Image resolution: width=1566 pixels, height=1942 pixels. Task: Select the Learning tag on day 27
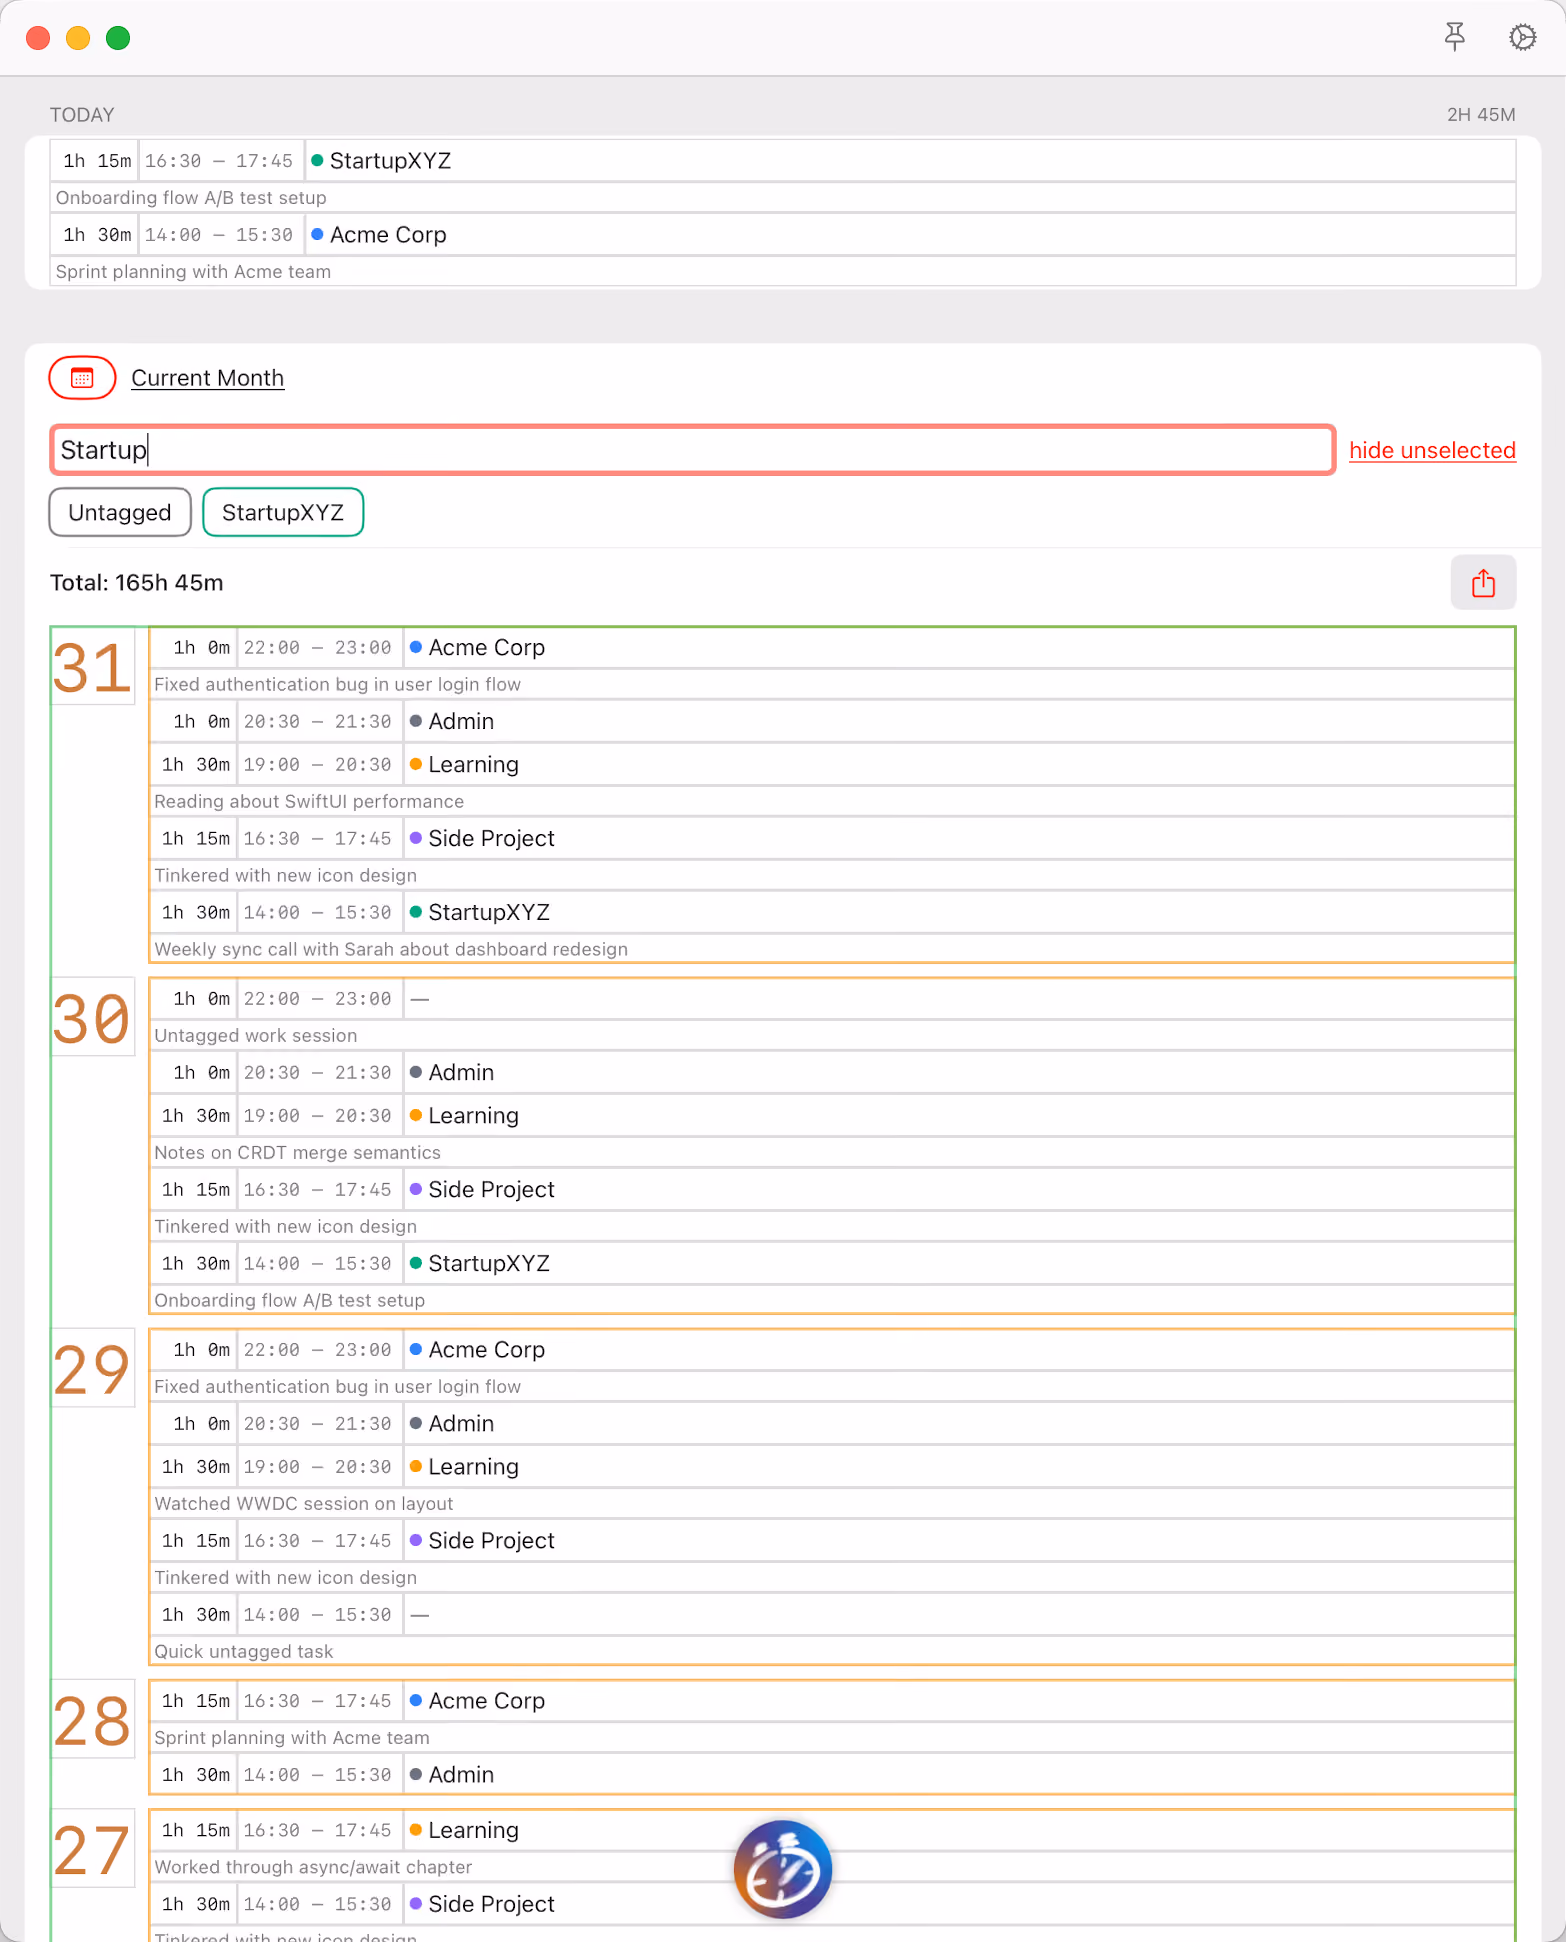click(x=473, y=1830)
